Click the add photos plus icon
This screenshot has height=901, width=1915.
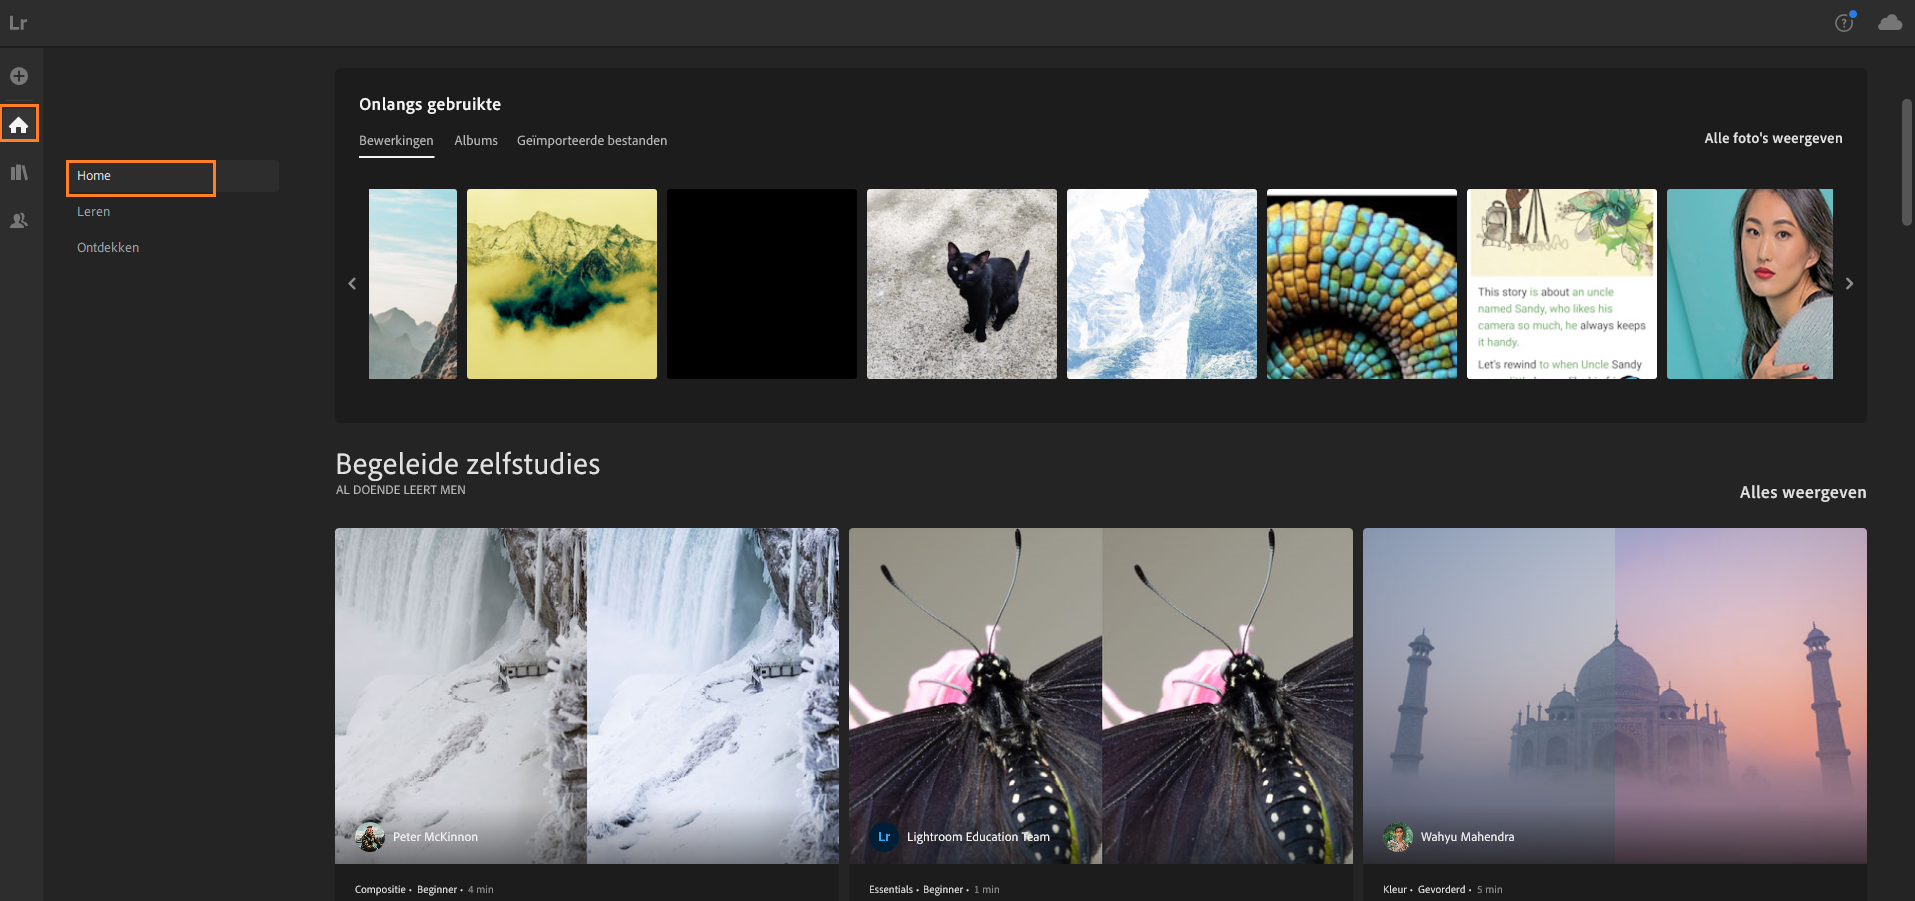point(19,76)
